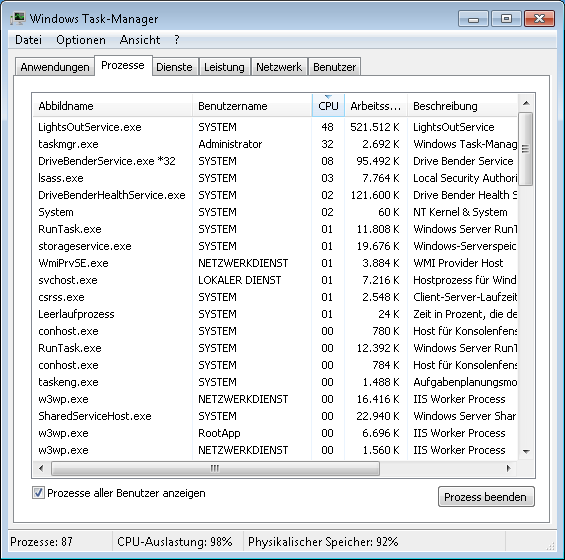Open the Leistung tab
This screenshot has width=565, height=560.
(x=224, y=67)
